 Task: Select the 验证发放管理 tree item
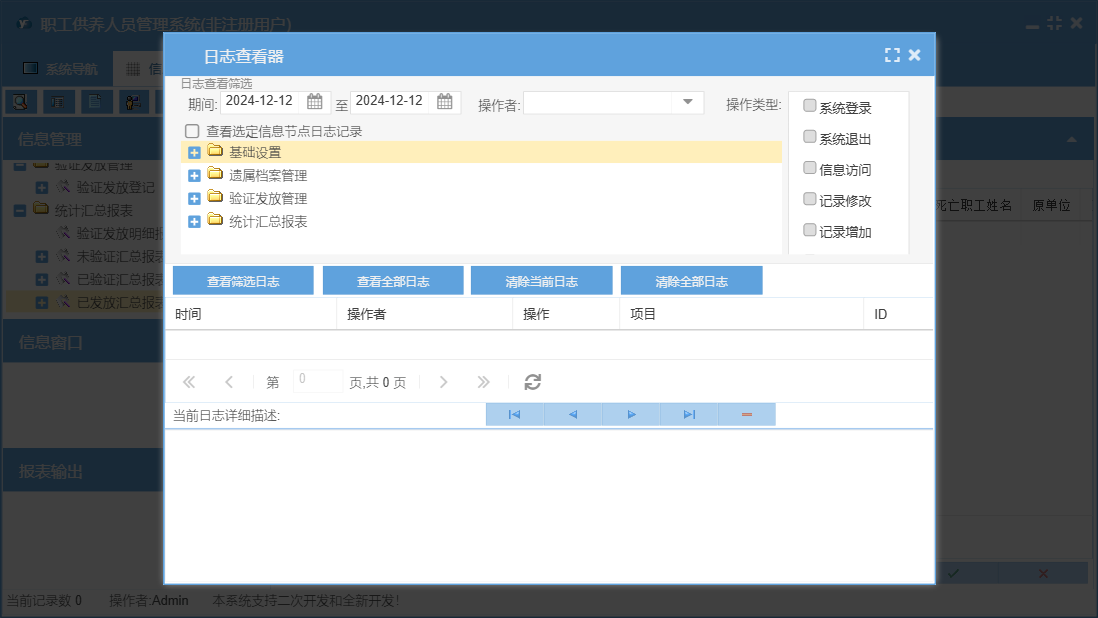[267, 198]
